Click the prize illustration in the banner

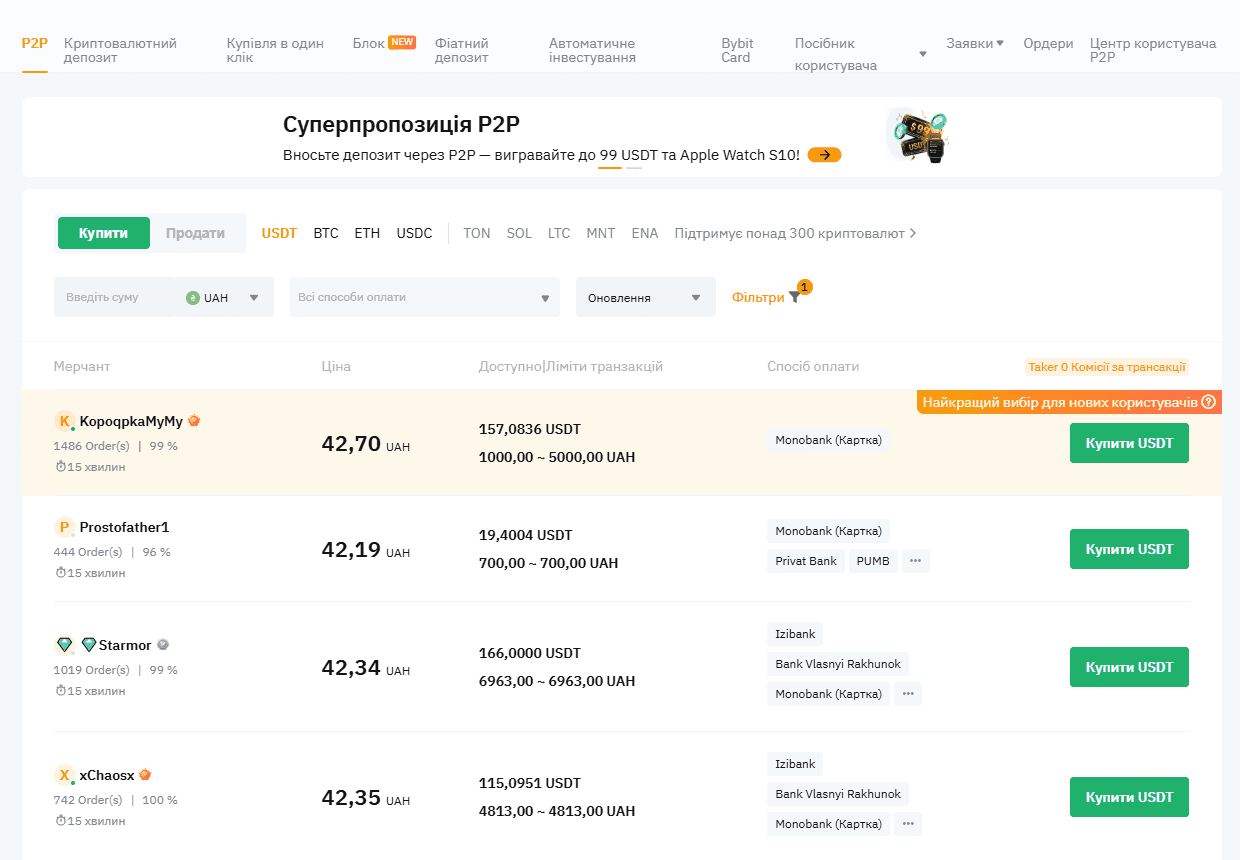(x=917, y=136)
